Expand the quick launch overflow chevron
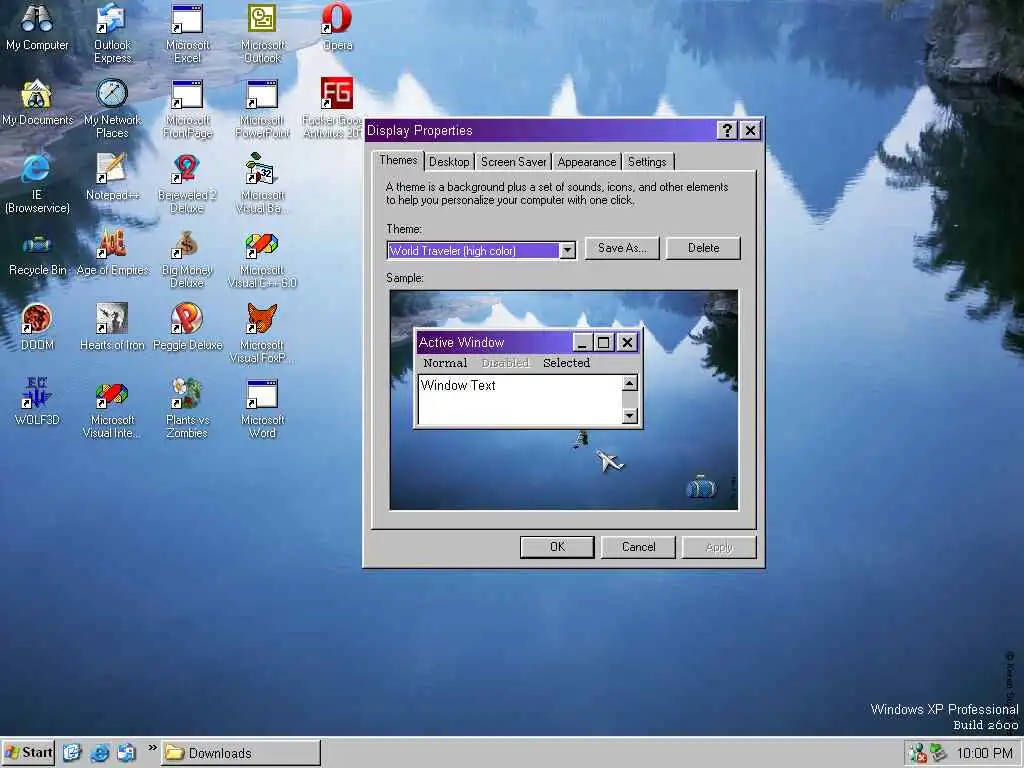Viewport: 1024px width, 768px height. 152,748
